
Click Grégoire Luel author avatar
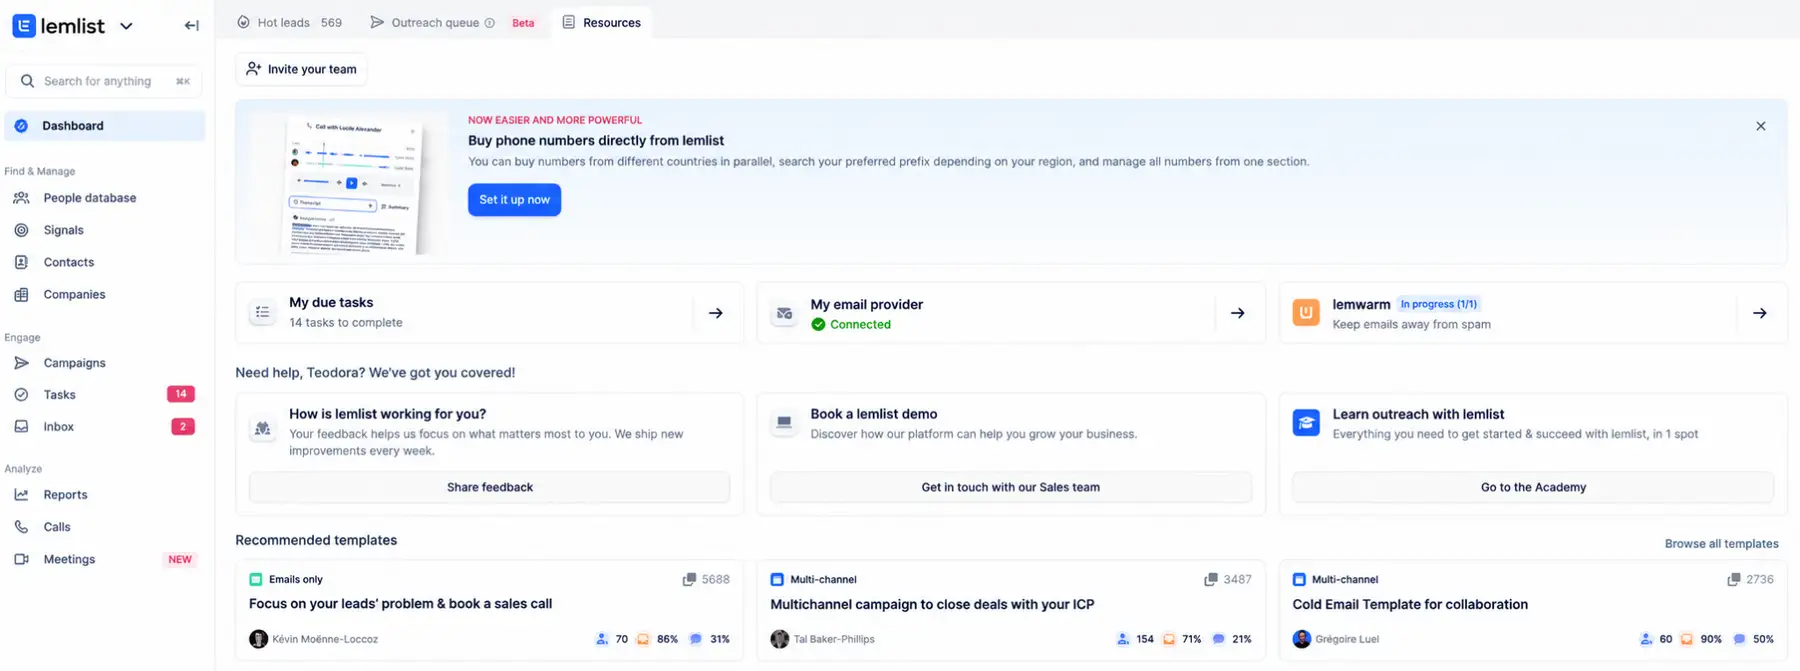click(x=1301, y=639)
